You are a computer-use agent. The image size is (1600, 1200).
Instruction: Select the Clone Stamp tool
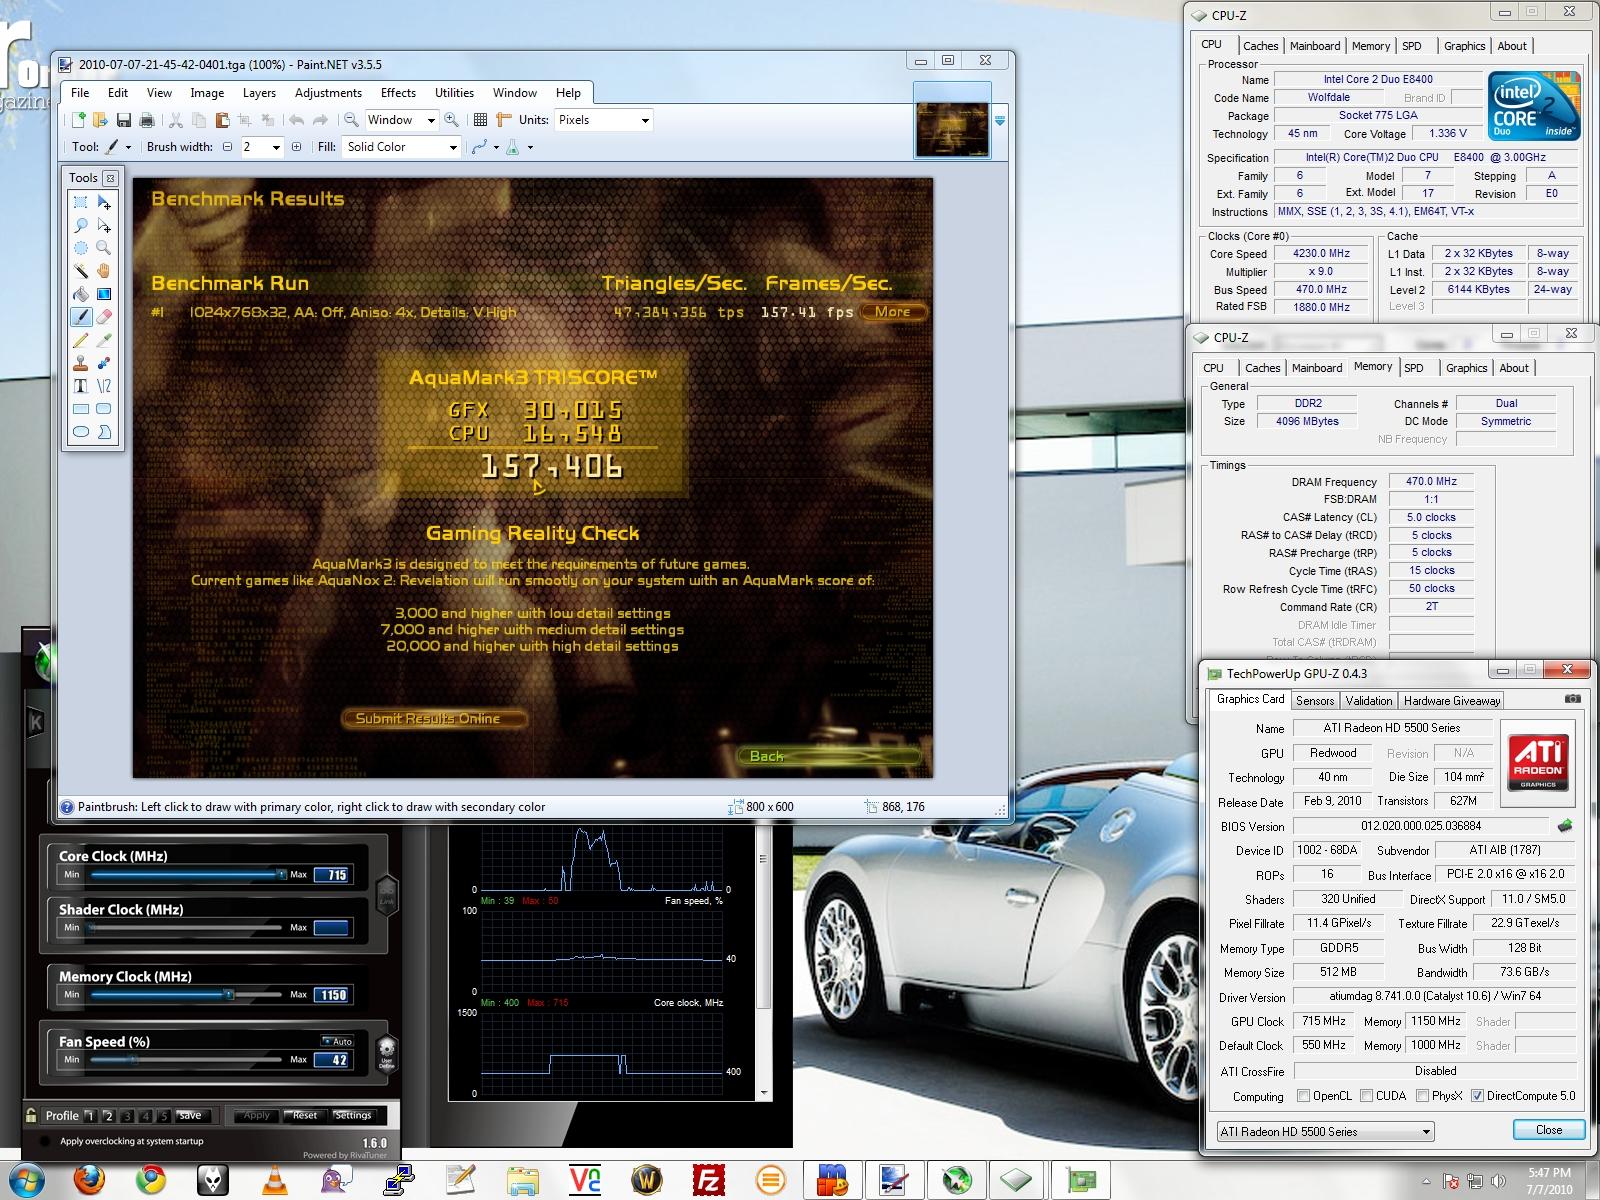coord(81,363)
